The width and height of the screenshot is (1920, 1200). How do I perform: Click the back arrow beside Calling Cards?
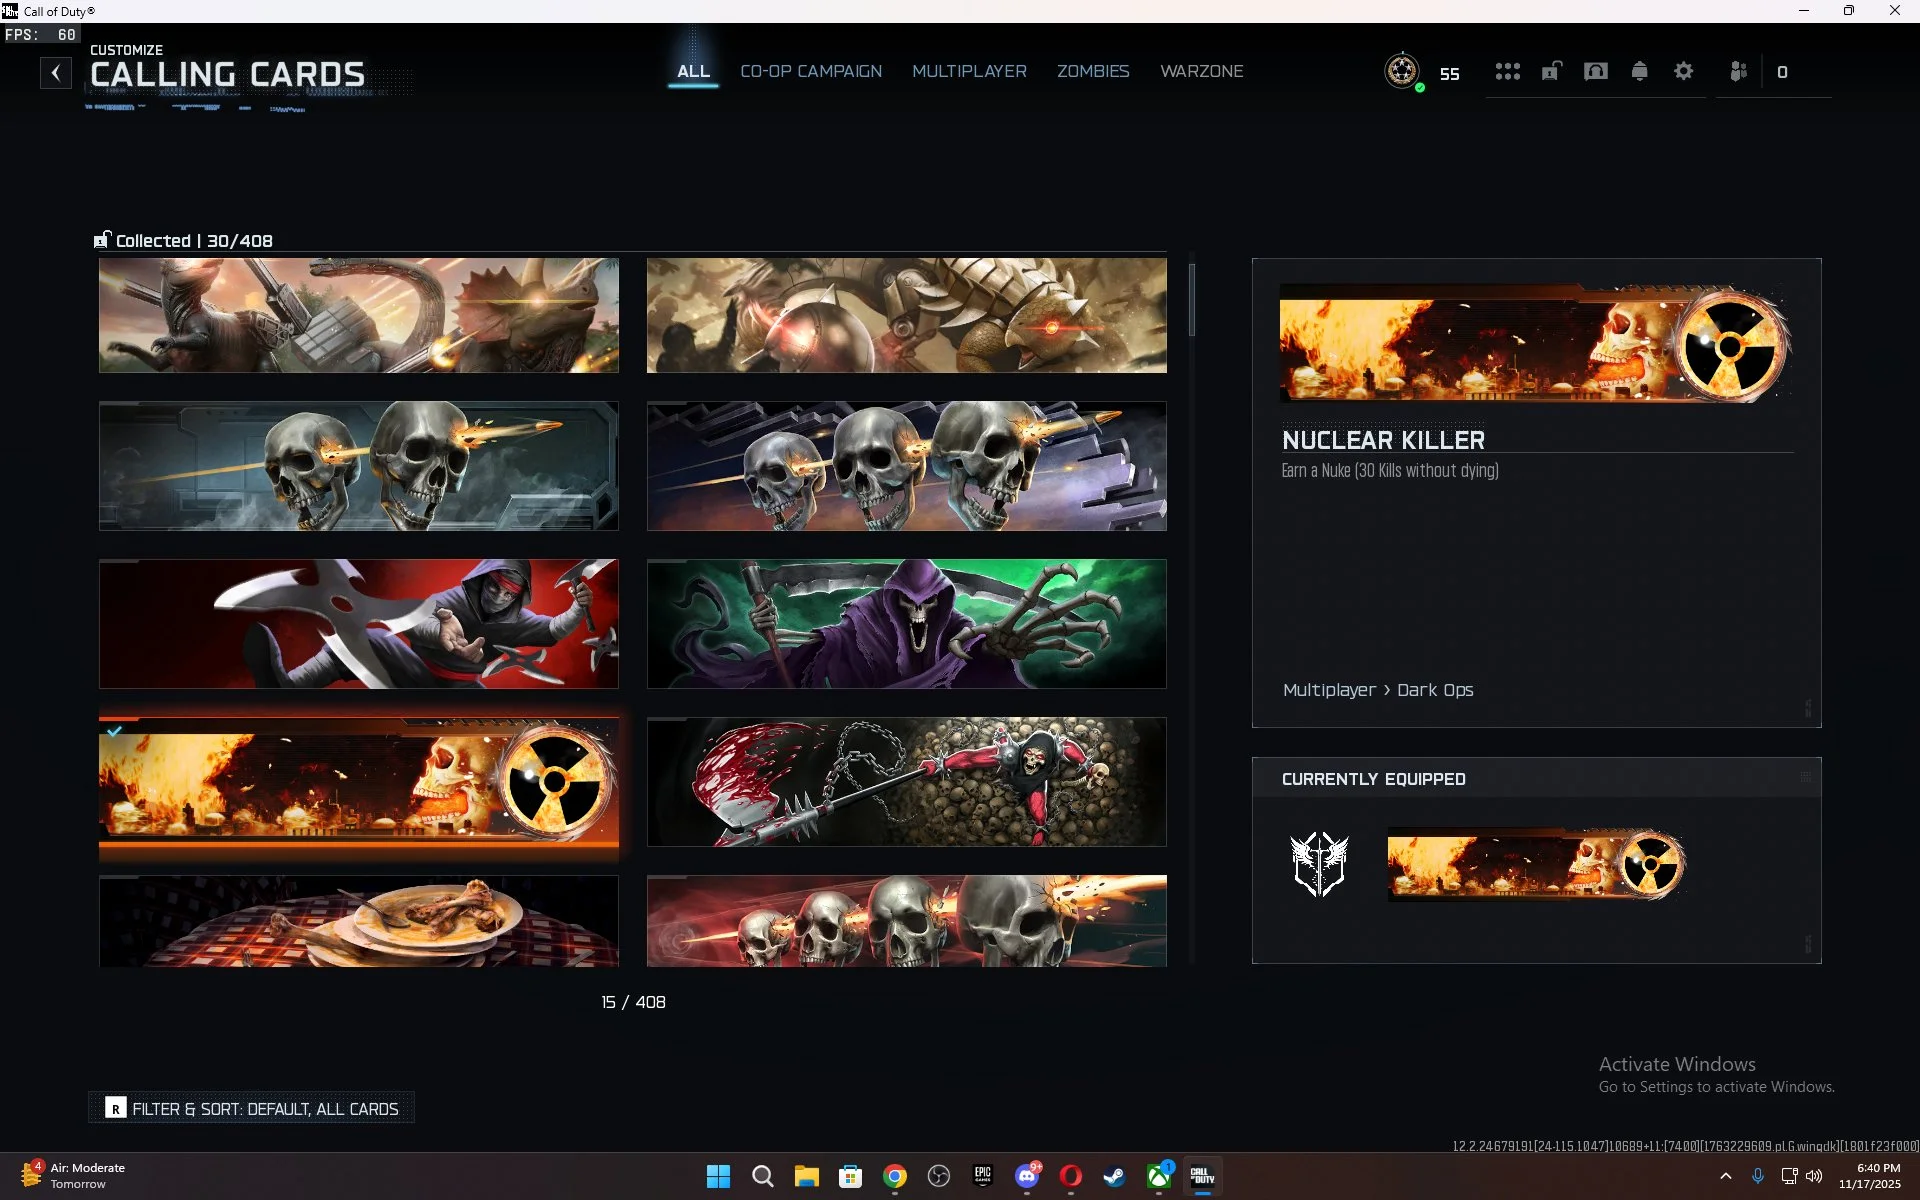[x=56, y=73]
